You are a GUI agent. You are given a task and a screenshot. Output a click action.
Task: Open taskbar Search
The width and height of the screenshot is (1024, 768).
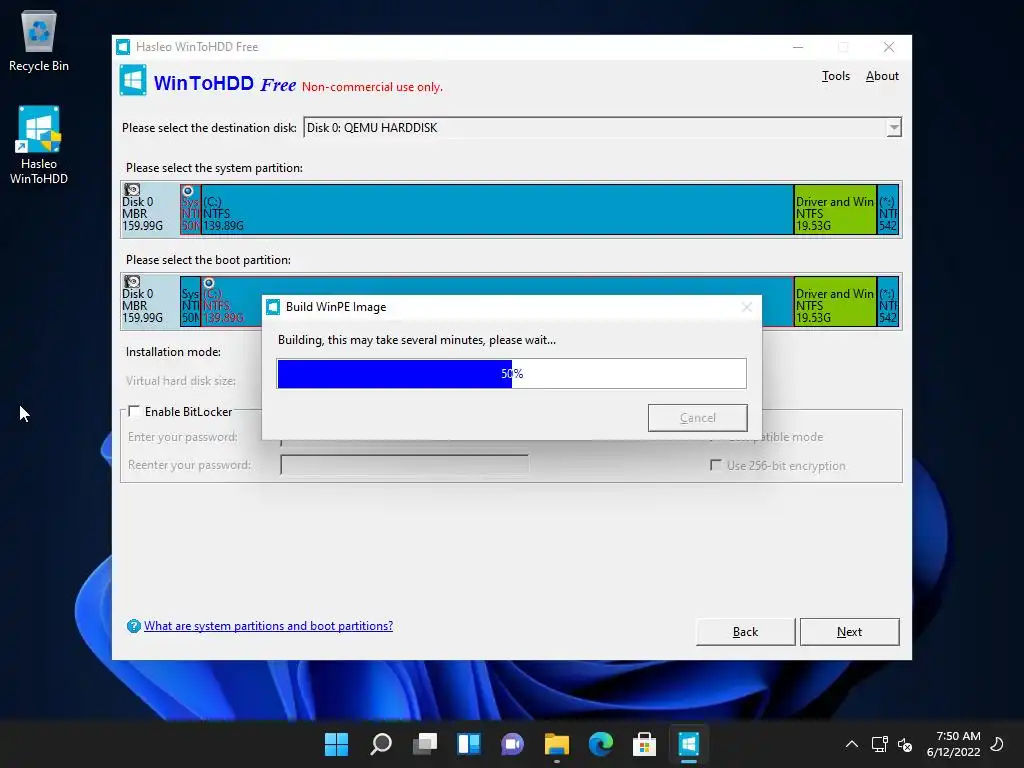[381, 744]
